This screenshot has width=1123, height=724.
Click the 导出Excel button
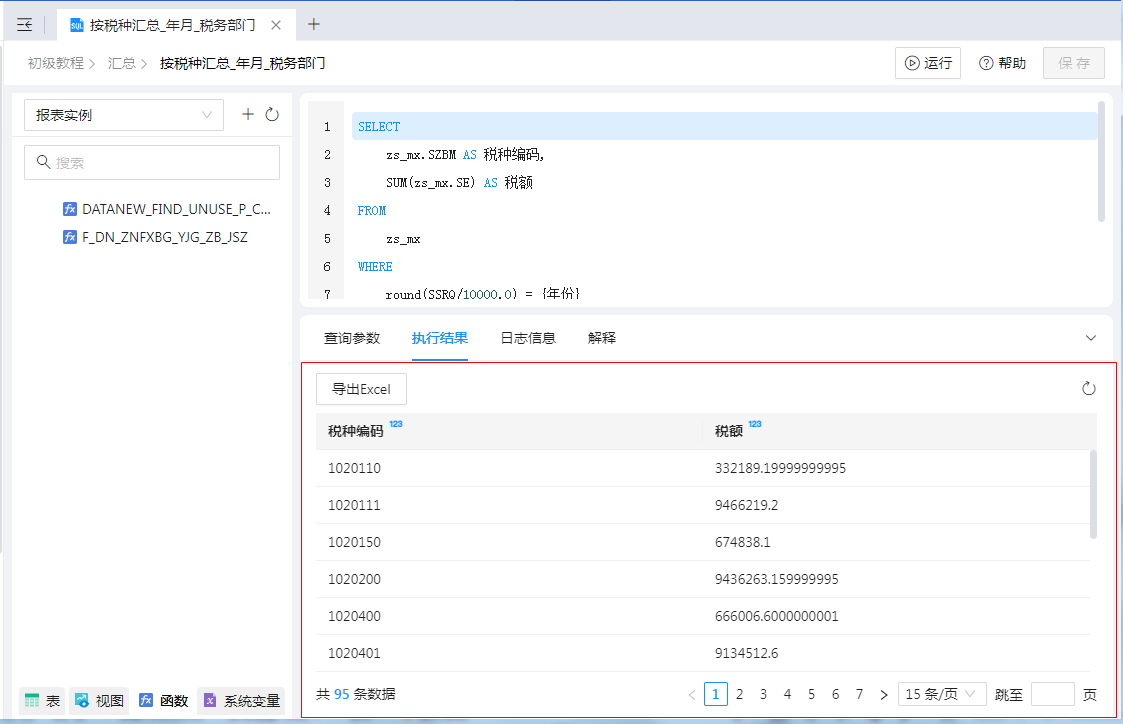coord(361,389)
